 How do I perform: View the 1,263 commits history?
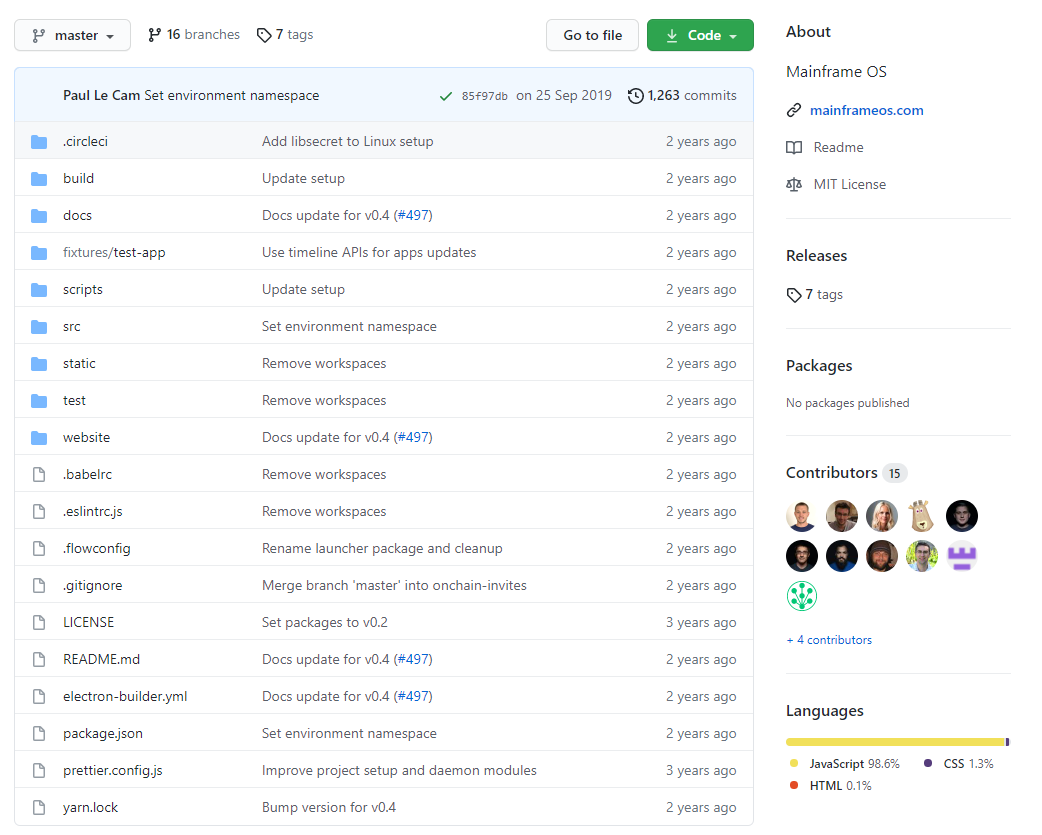click(x=682, y=96)
